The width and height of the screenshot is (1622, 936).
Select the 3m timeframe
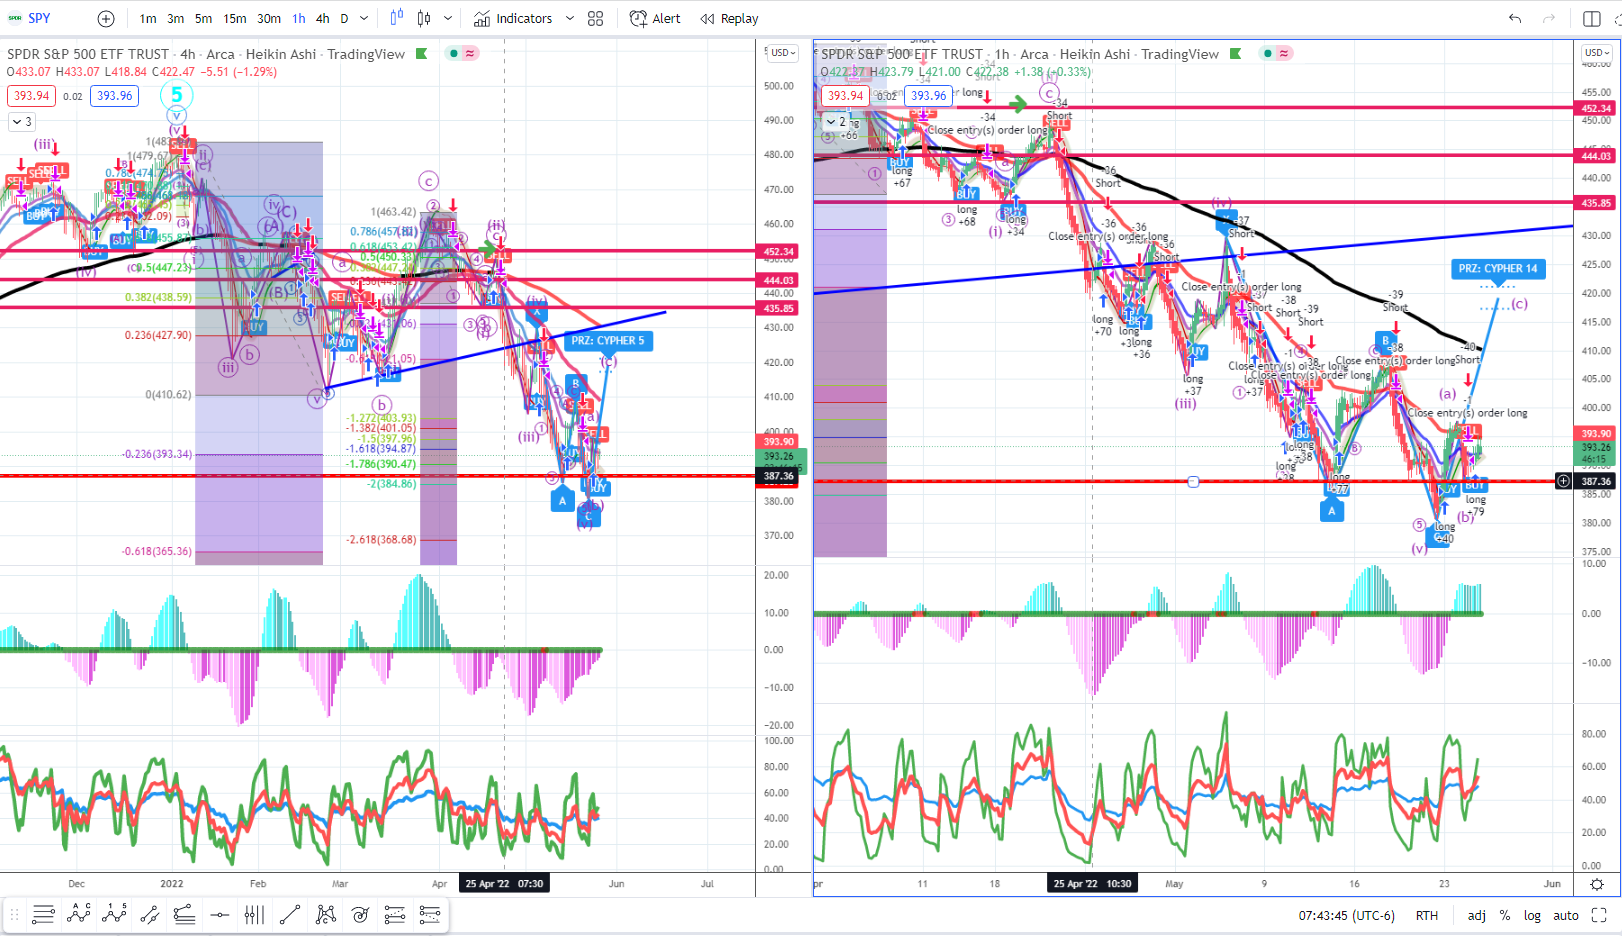click(175, 18)
